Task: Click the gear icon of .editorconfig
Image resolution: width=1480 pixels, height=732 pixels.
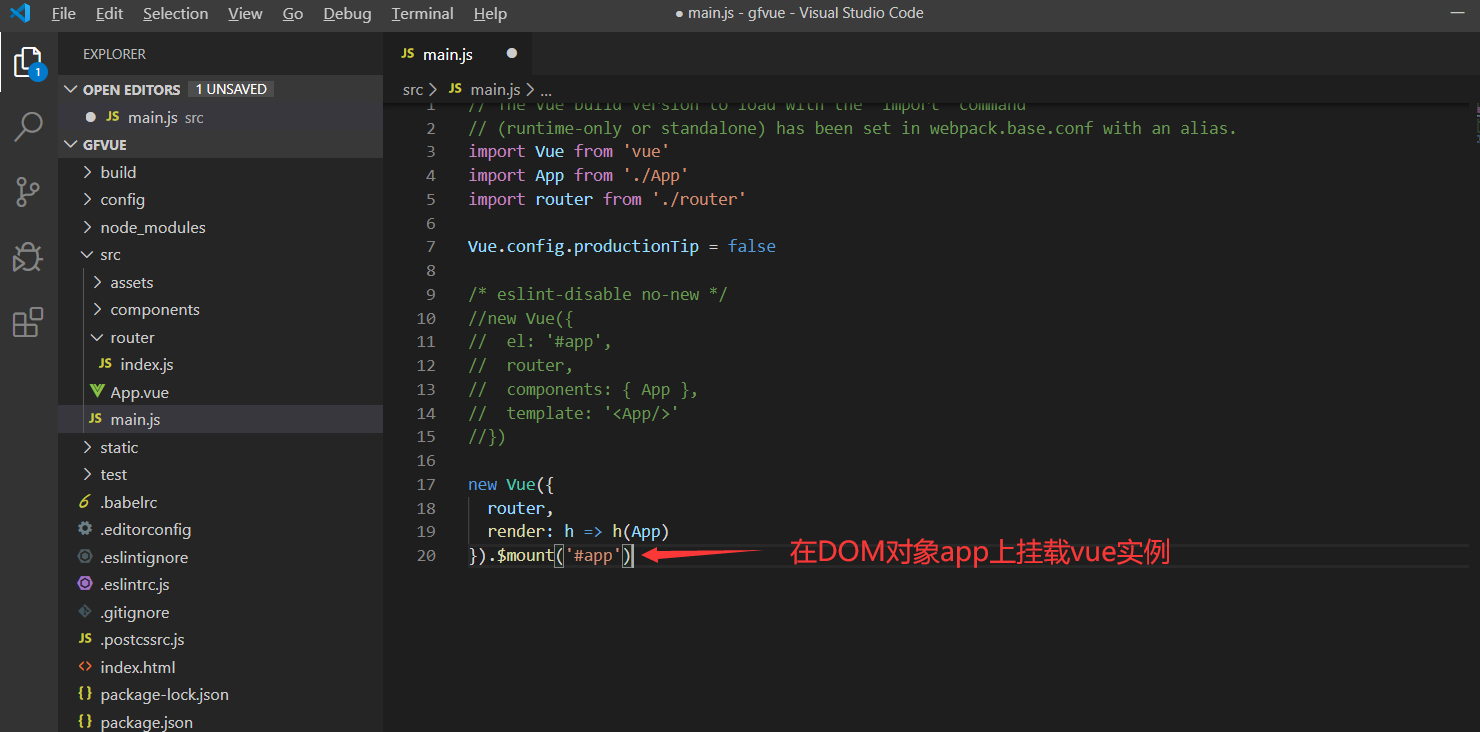Action: 85,529
